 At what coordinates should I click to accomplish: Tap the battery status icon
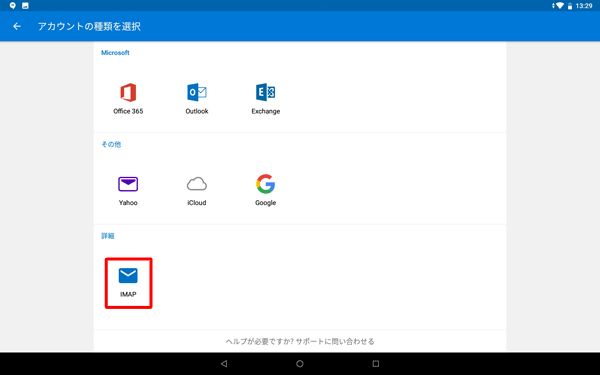pyautogui.click(x=570, y=6)
